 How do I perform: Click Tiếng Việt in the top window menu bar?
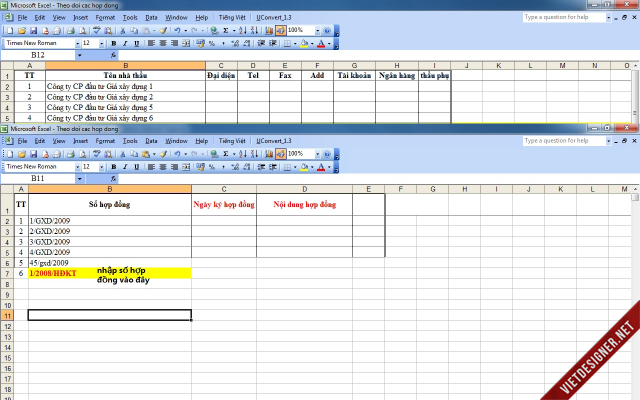click(232, 18)
